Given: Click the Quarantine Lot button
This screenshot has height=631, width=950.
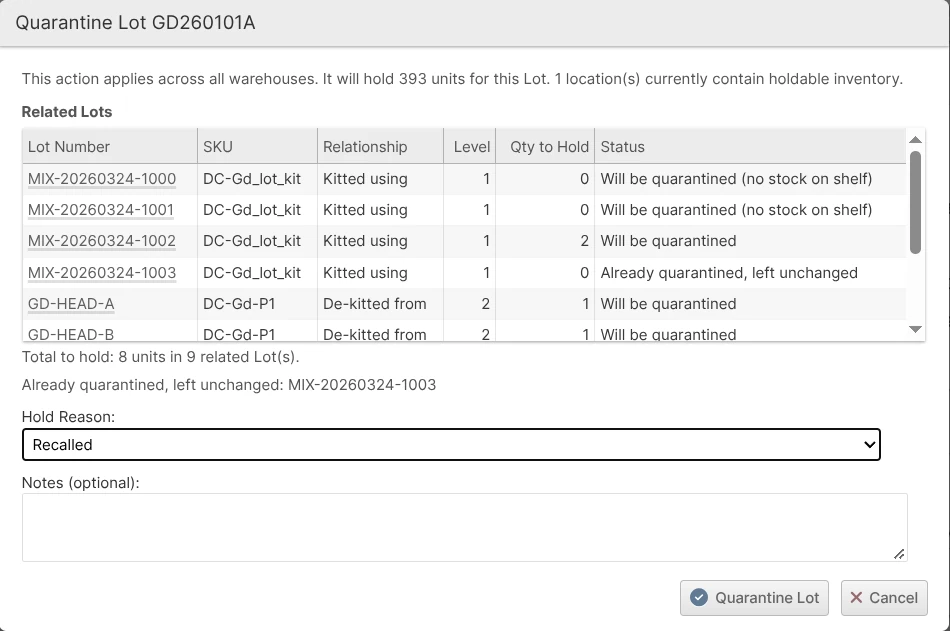Looking at the screenshot, I should pyautogui.click(x=755, y=598).
